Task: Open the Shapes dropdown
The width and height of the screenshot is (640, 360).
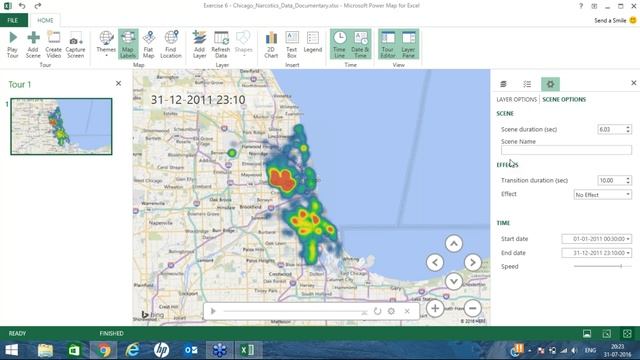Action: 244,44
